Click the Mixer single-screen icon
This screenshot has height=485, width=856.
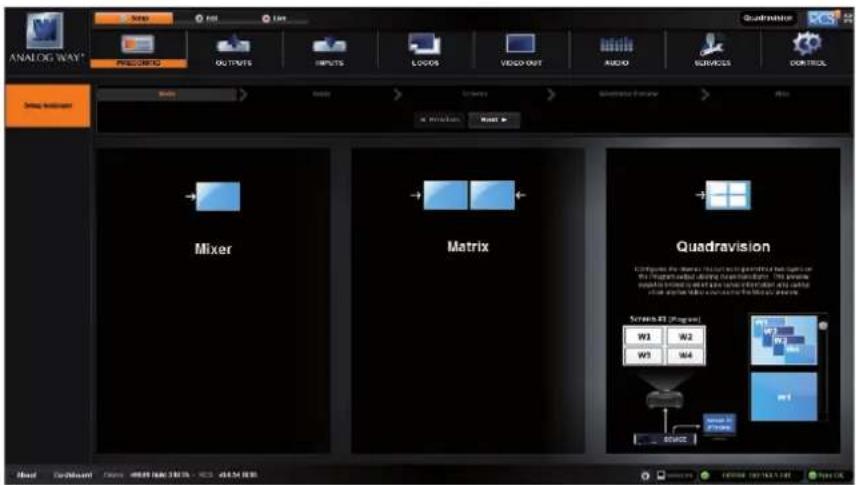[x=213, y=196]
